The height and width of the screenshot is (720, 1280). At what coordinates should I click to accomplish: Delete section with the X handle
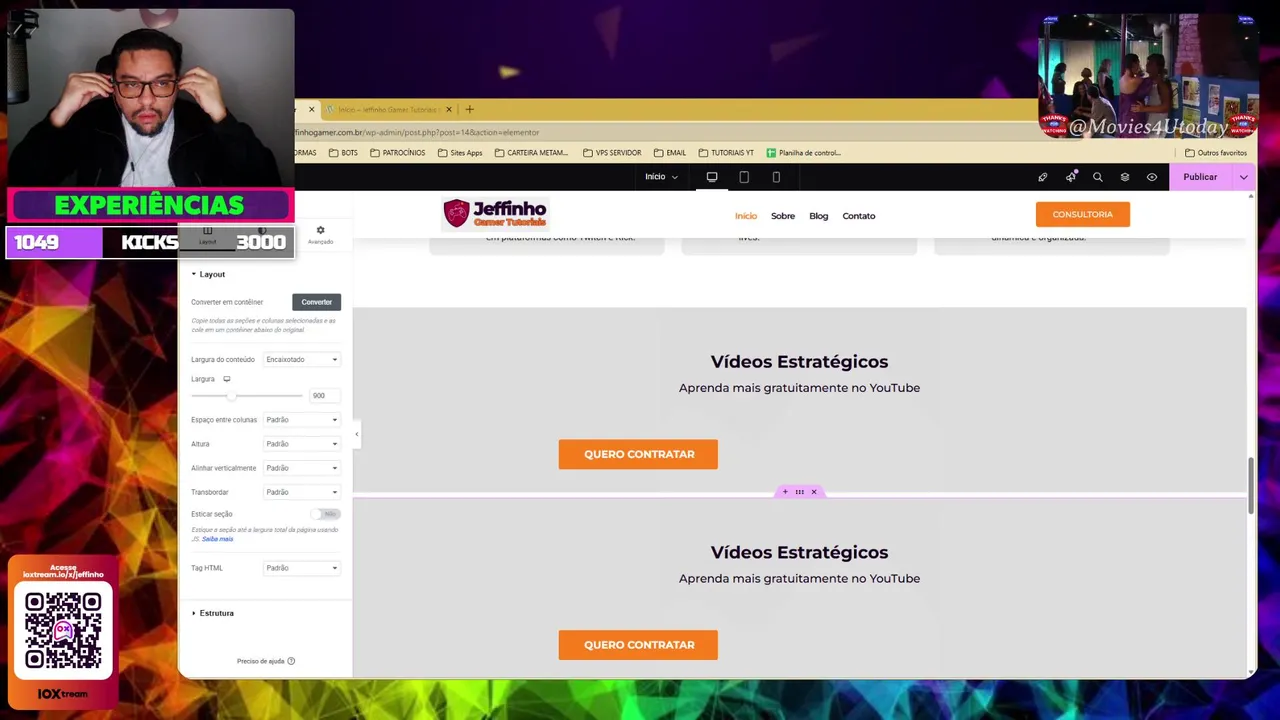click(x=814, y=492)
